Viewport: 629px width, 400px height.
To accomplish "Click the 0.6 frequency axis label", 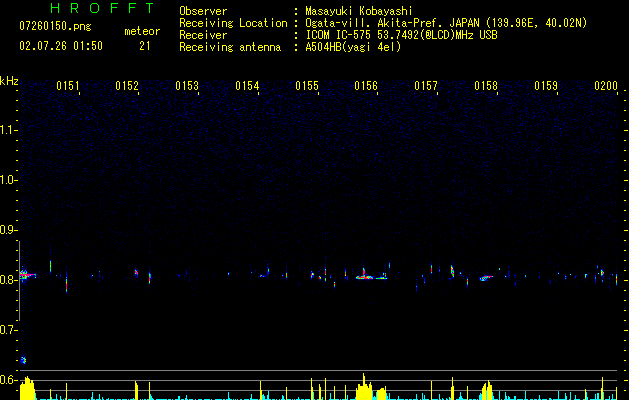I will [8, 380].
